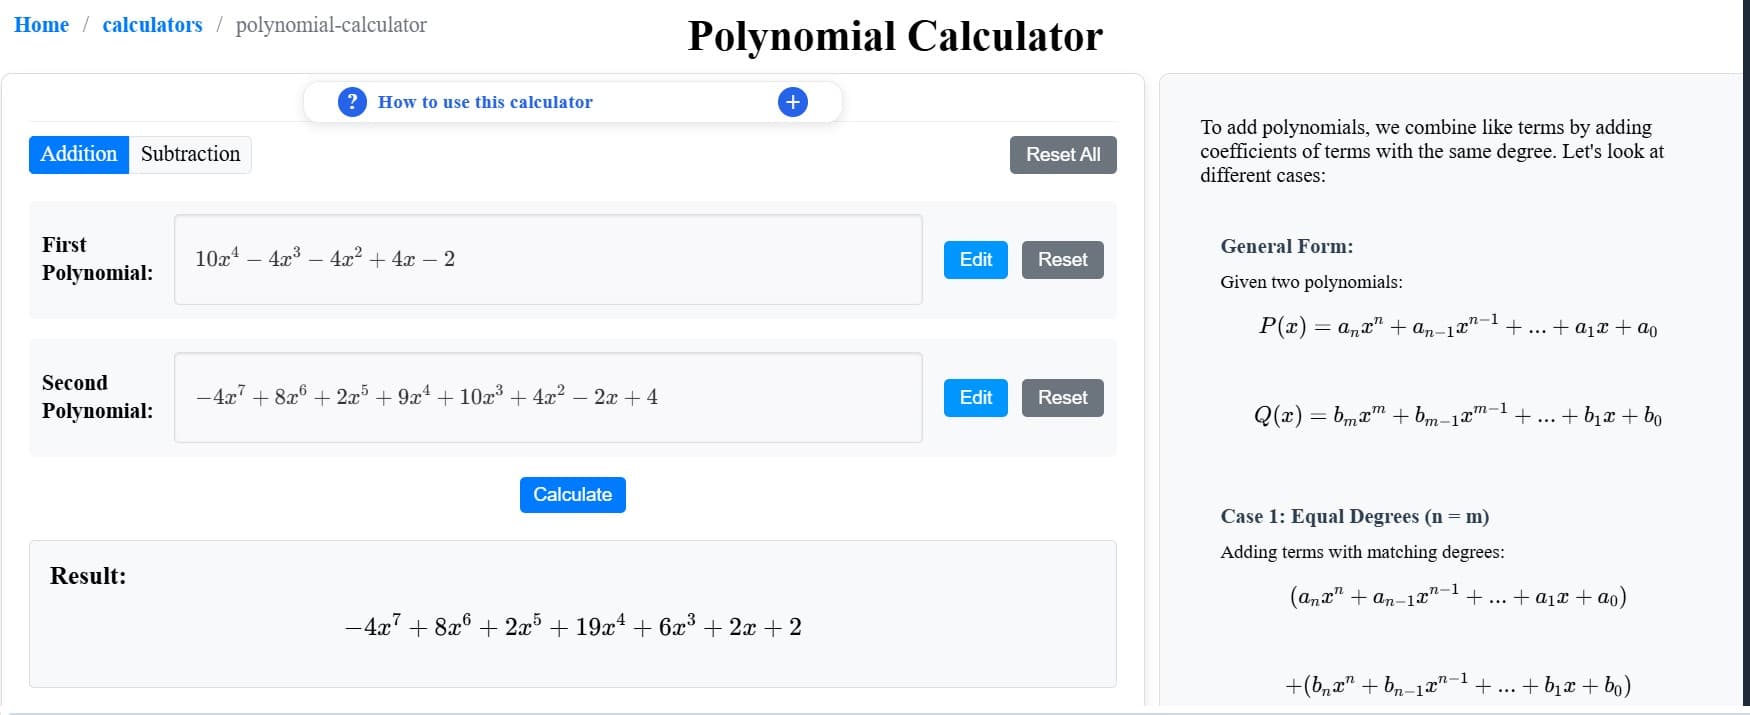1750x715 pixels.
Task: Click the Case 1: Equal Degrees heading
Action: click(1355, 516)
